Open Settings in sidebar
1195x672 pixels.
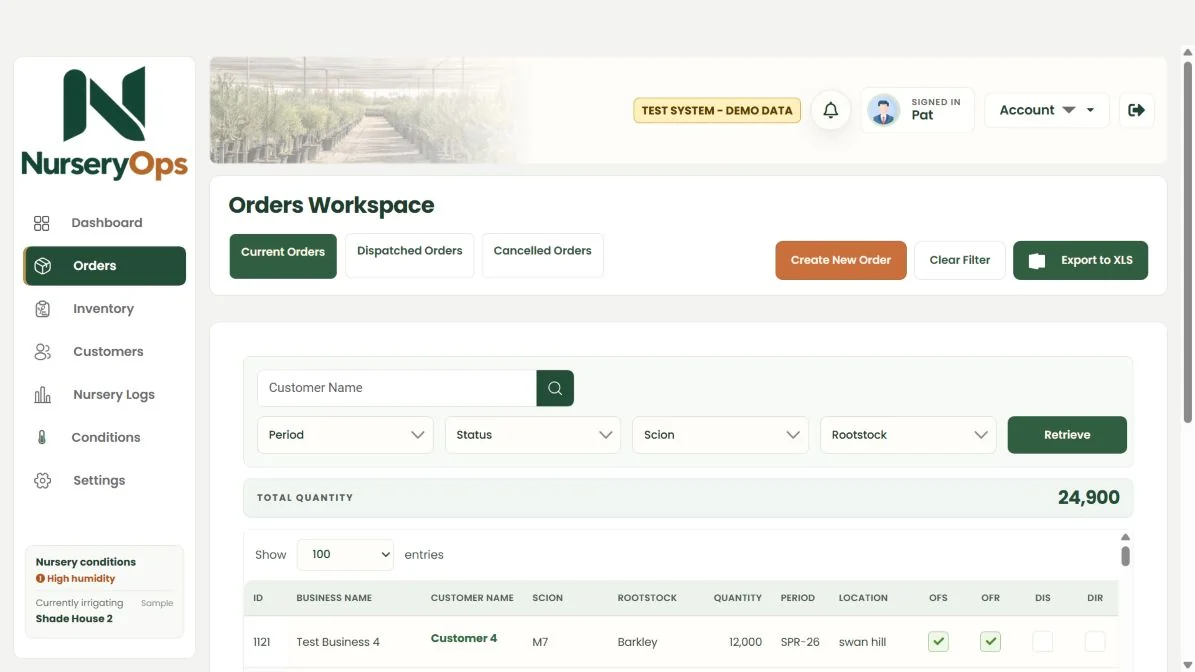point(104,481)
